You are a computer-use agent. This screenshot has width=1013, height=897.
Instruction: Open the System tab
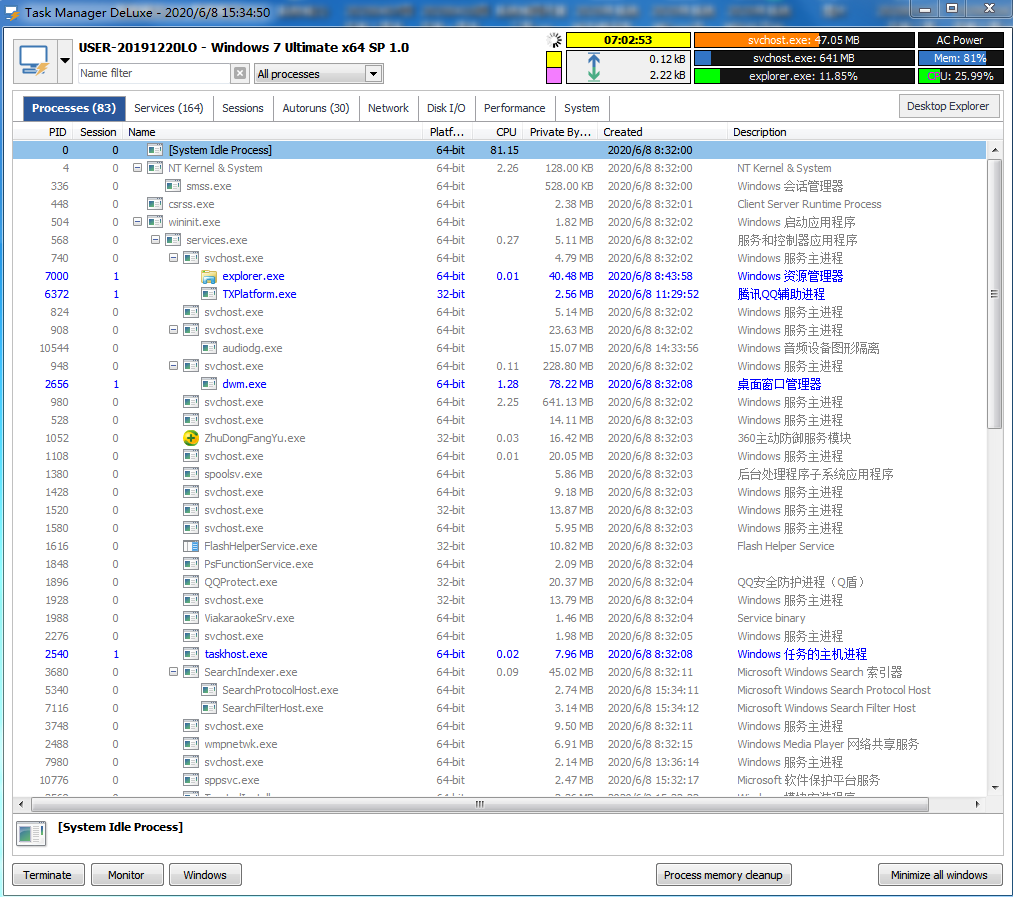pyautogui.click(x=581, y=108)
